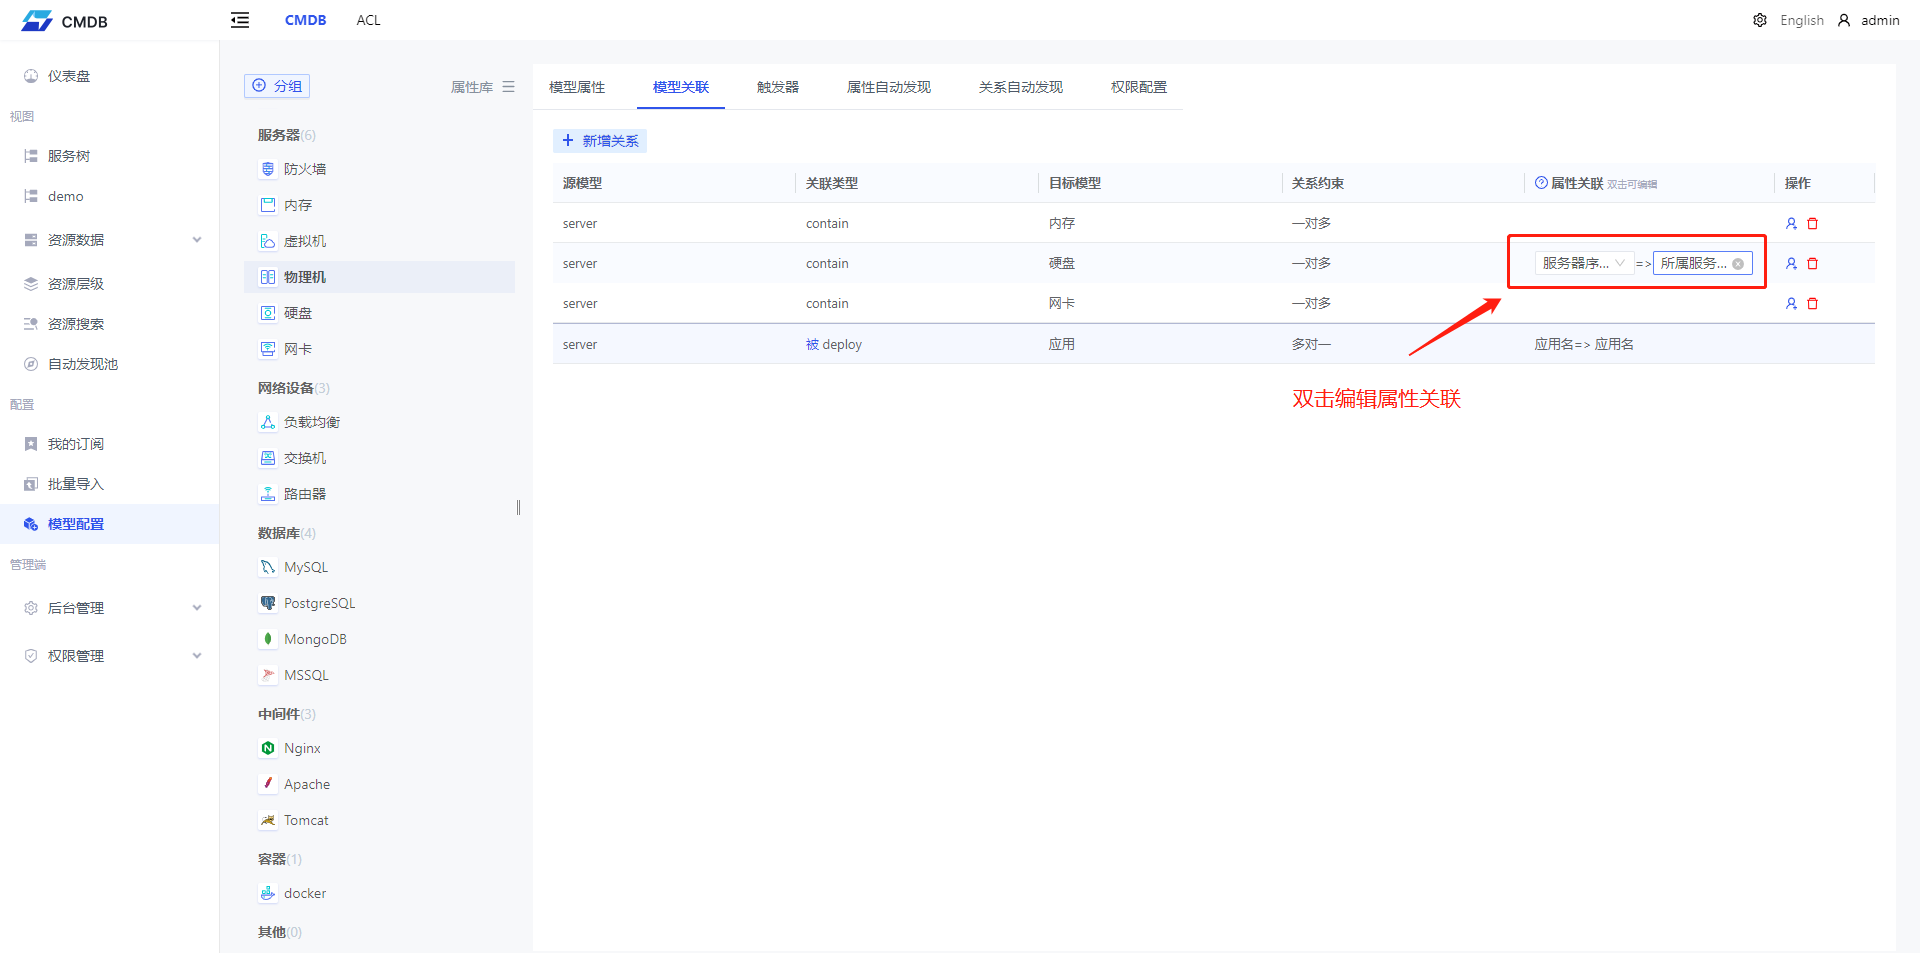Select the 硬盘 disk model icon
The image size is (1920, 953).
coord(268,312)
